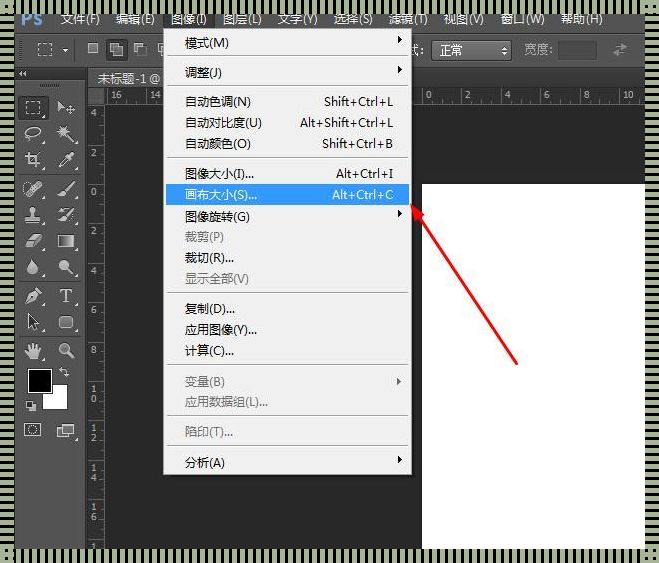This screenshot has width=659, height=563.
Task: Open the 编辑(E) menu
Action: [135, 19]
